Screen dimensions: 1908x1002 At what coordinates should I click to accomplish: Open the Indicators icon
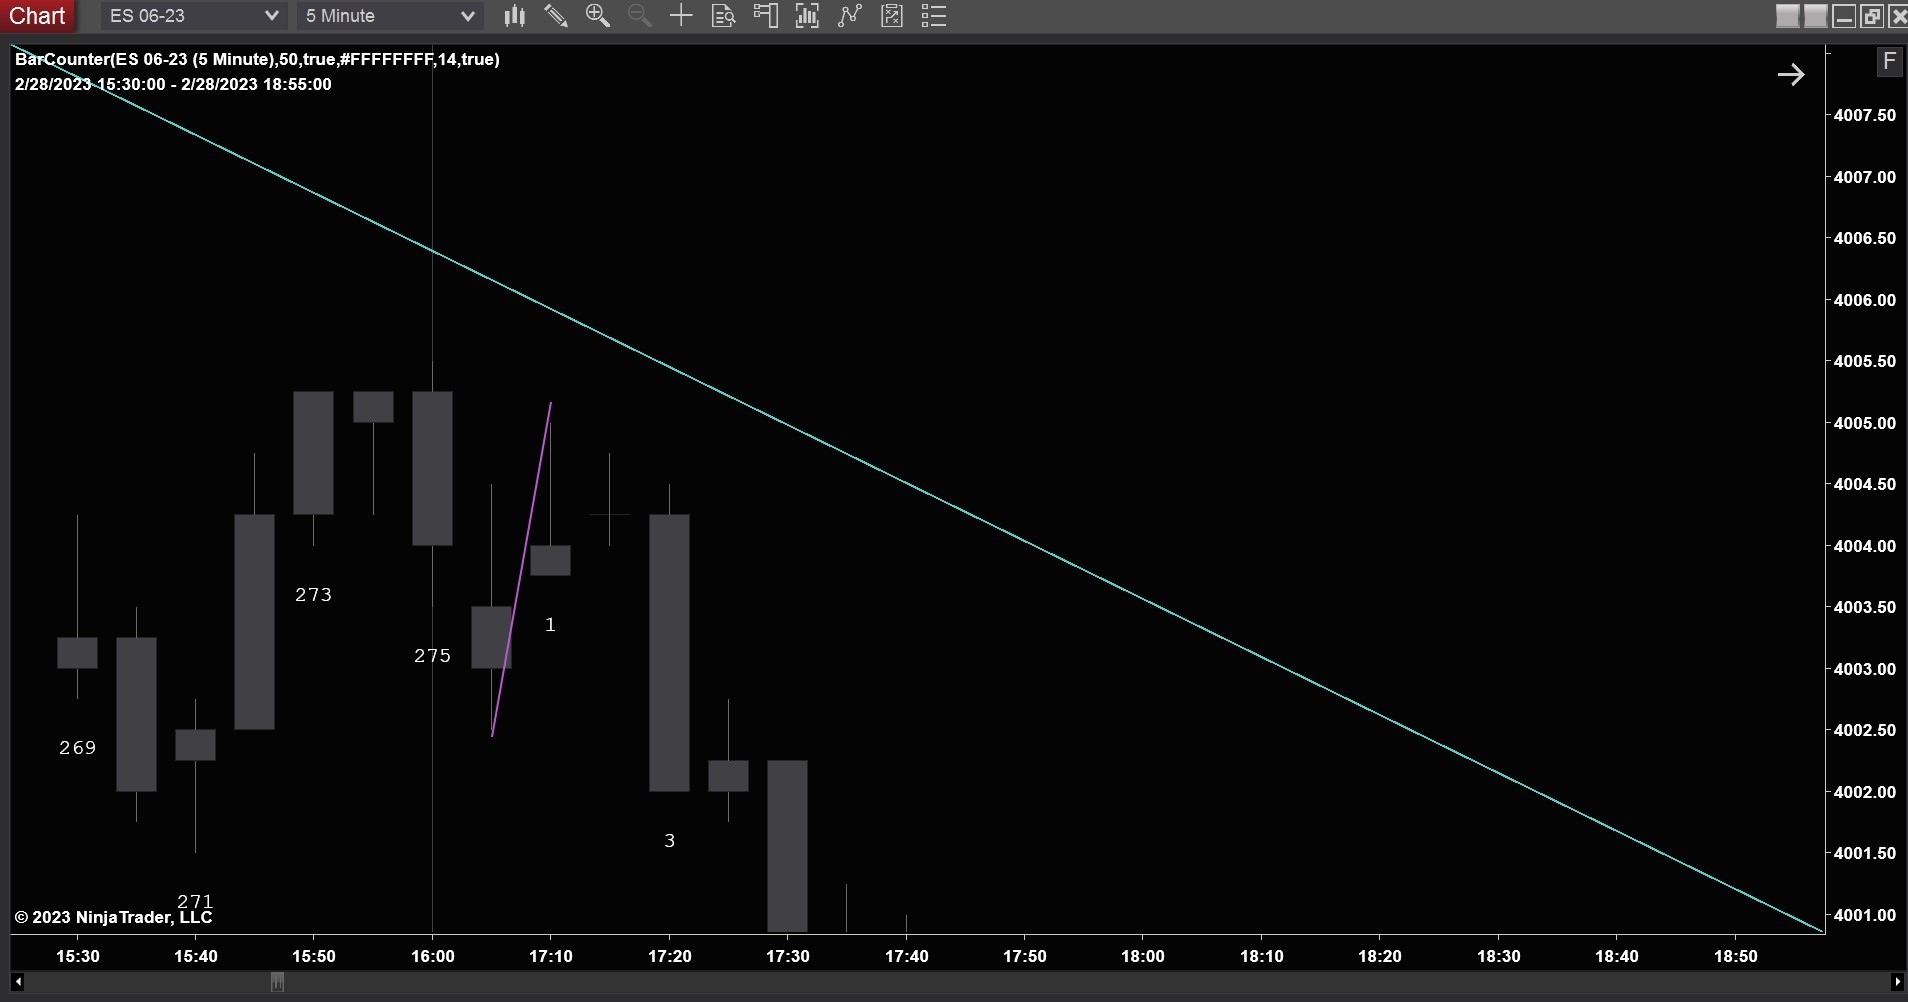click(850, 16)
